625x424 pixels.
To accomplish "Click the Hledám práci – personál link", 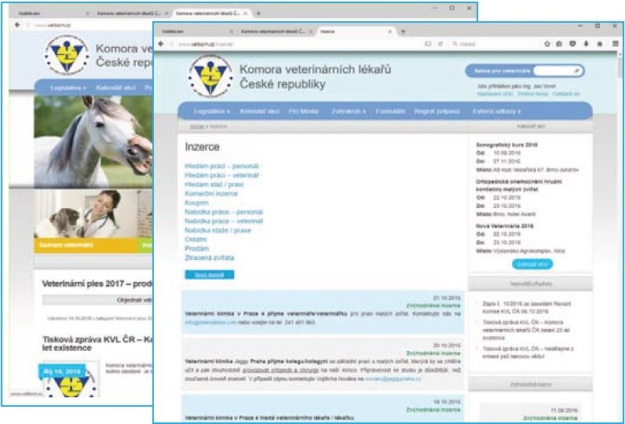I will (223, 163).
